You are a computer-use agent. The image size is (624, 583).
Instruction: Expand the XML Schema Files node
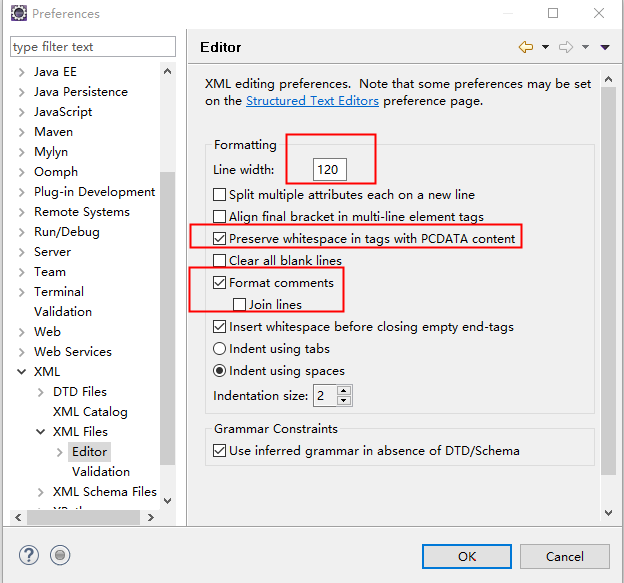point(41,492)
